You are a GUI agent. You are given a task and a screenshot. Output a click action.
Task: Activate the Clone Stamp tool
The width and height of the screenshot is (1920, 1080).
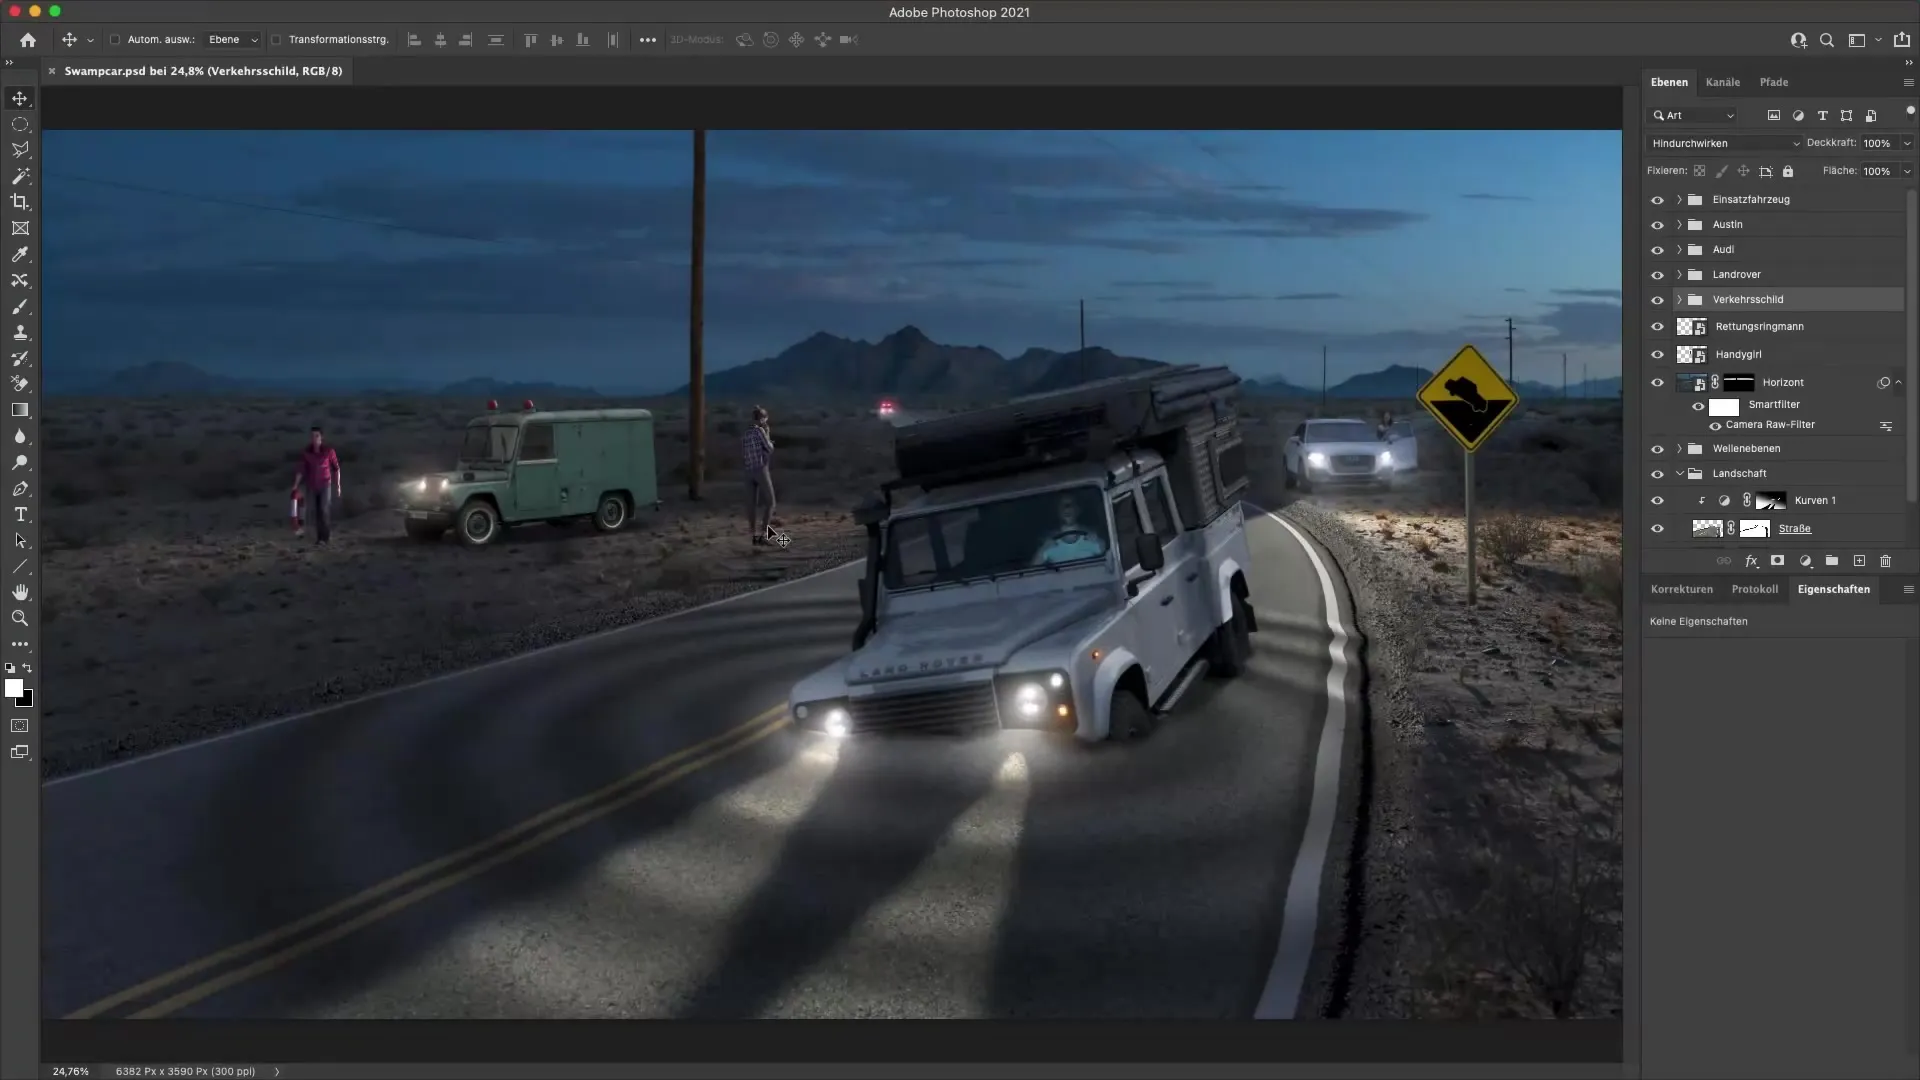click(20, 333)
